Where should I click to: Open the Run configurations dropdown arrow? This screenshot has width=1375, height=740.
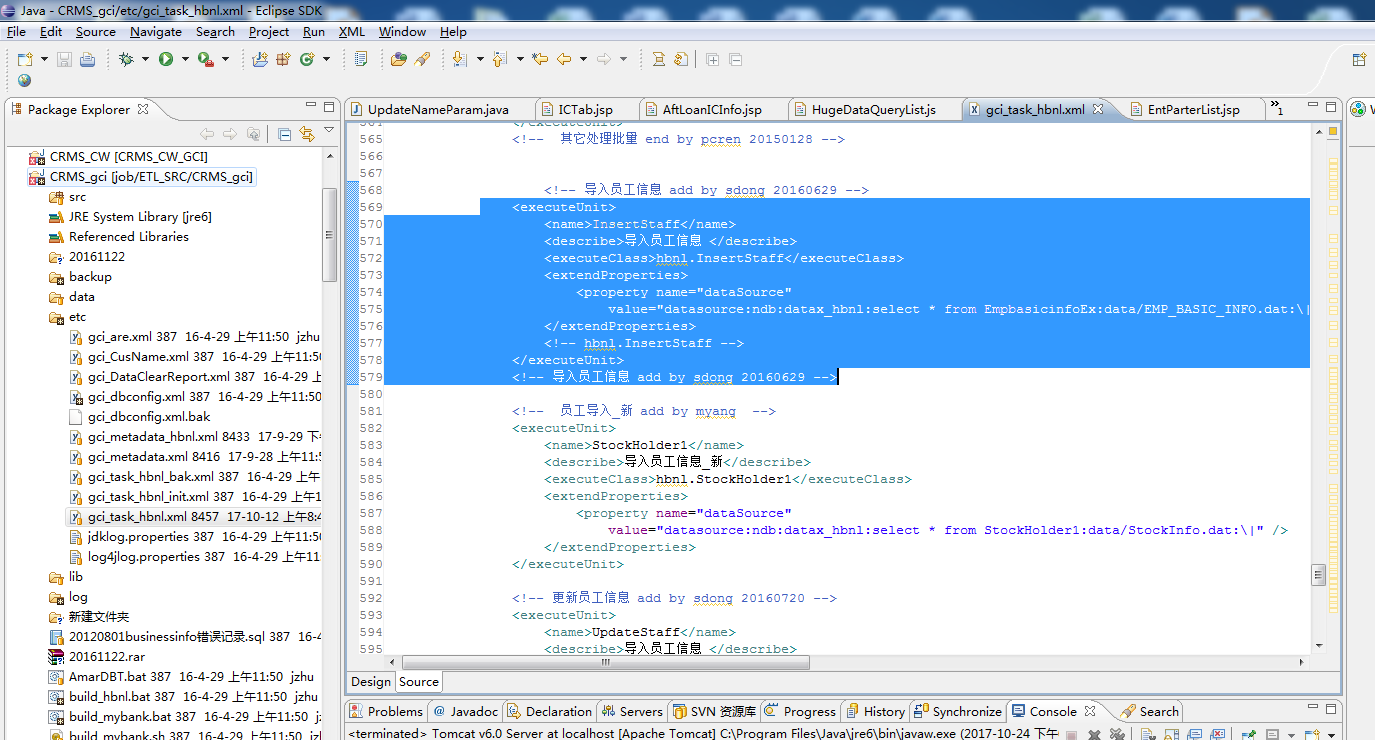[185, 60]
